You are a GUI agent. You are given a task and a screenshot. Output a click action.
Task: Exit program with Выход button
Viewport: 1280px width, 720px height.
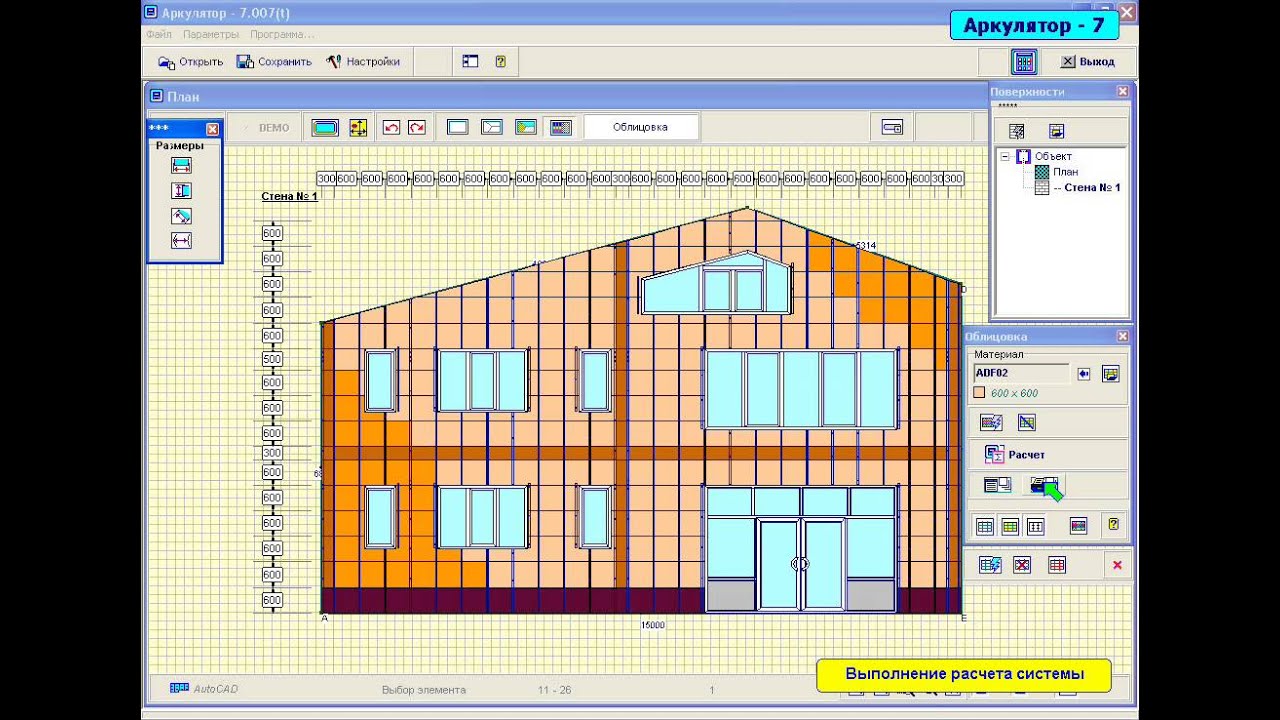(1088, 62)
